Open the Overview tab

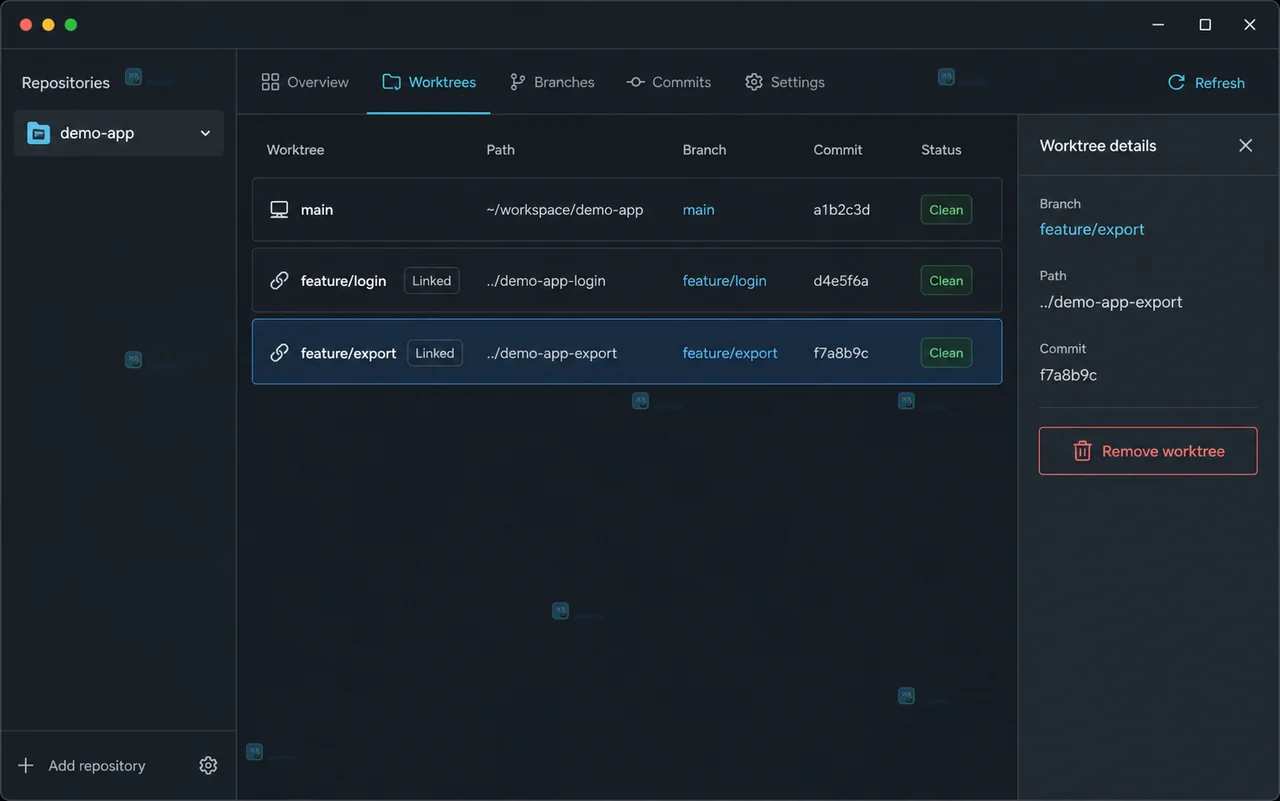click(x=305, y=82)
